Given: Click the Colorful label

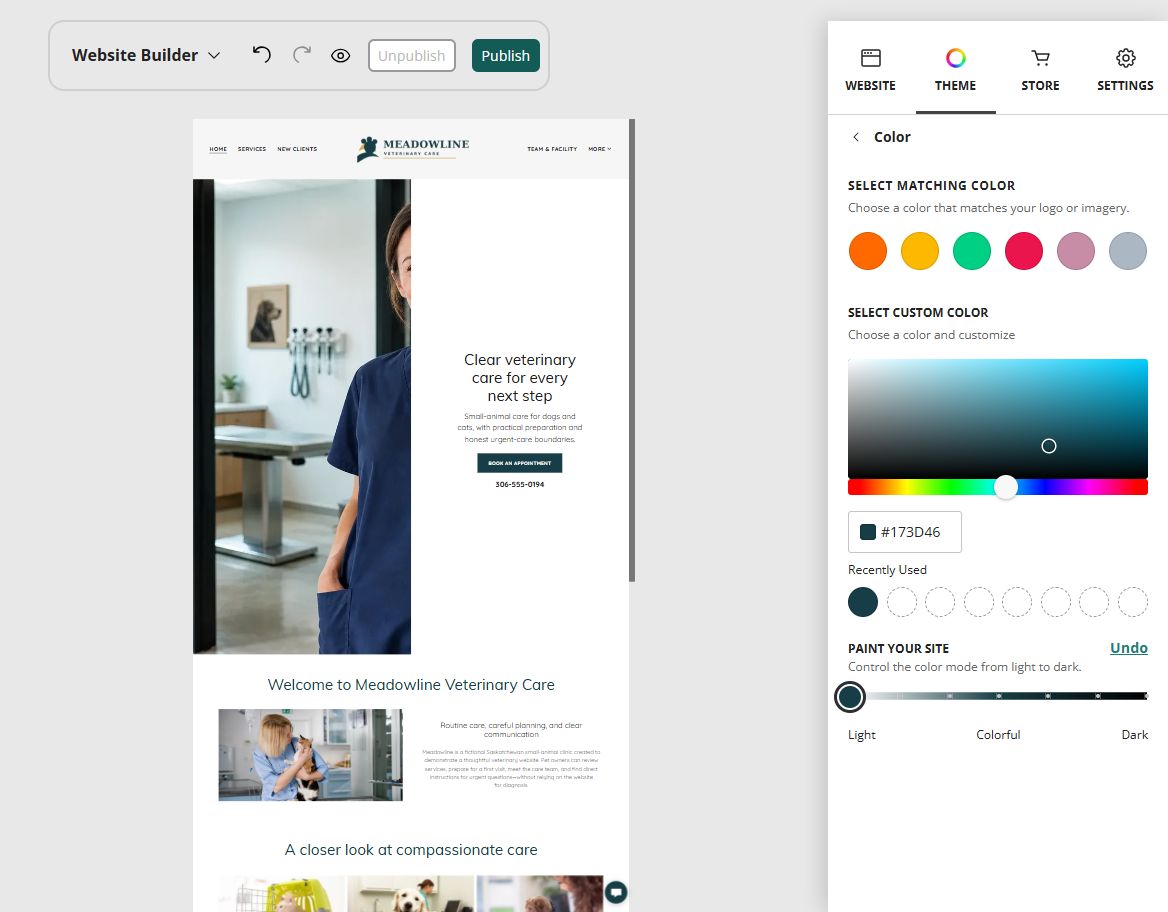Looking at the screenshot, I should pos(998,735).
